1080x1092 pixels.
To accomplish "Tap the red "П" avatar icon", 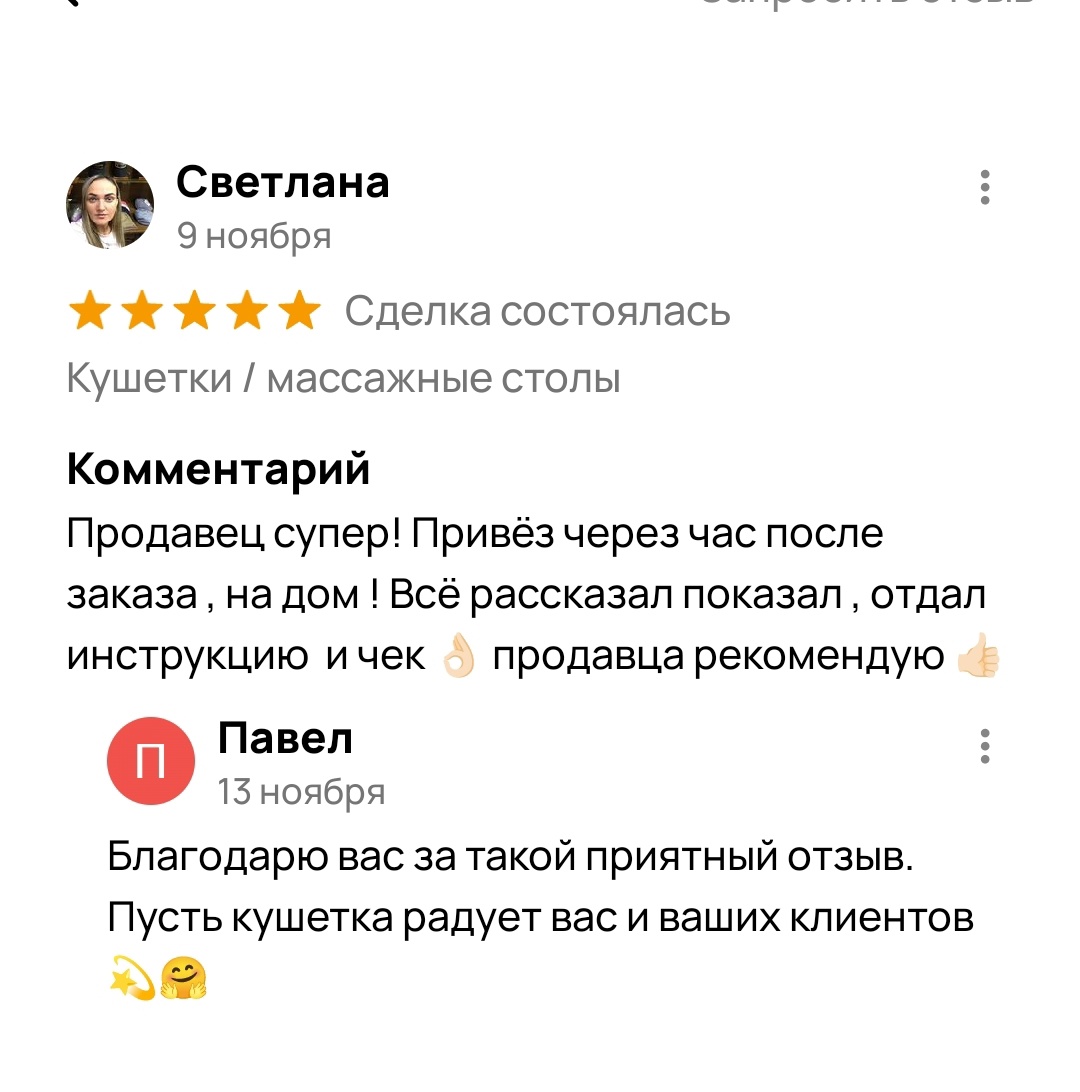I will coord(150,761).
